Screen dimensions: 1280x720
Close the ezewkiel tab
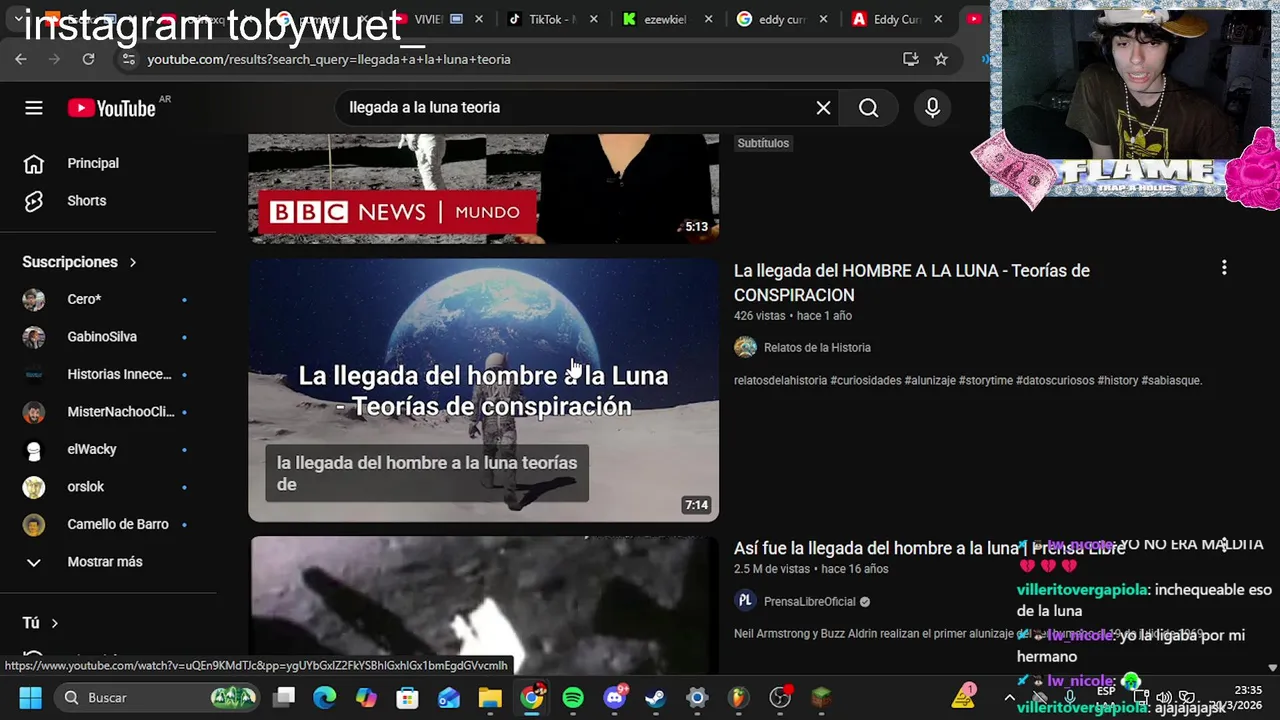tap(709, 19)
